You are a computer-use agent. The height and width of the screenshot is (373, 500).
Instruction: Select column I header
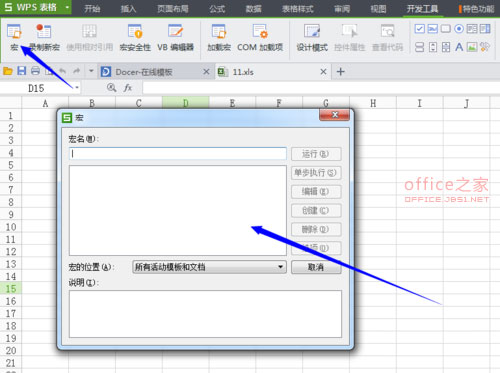point(420,103)
